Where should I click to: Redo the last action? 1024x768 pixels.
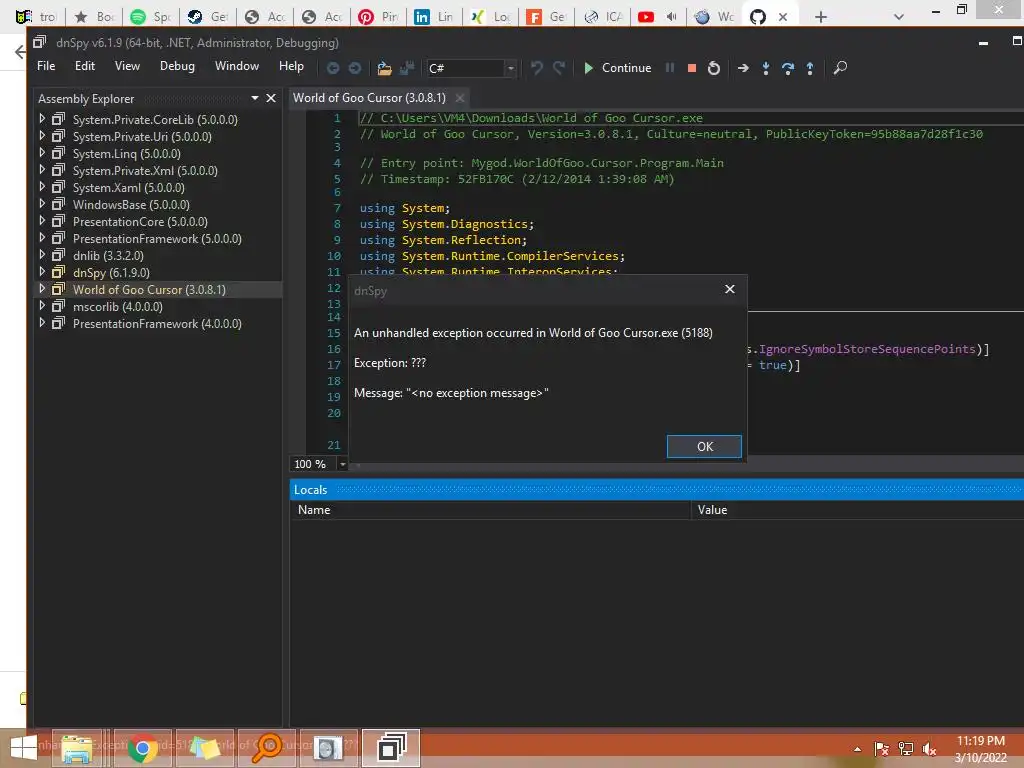559,68
